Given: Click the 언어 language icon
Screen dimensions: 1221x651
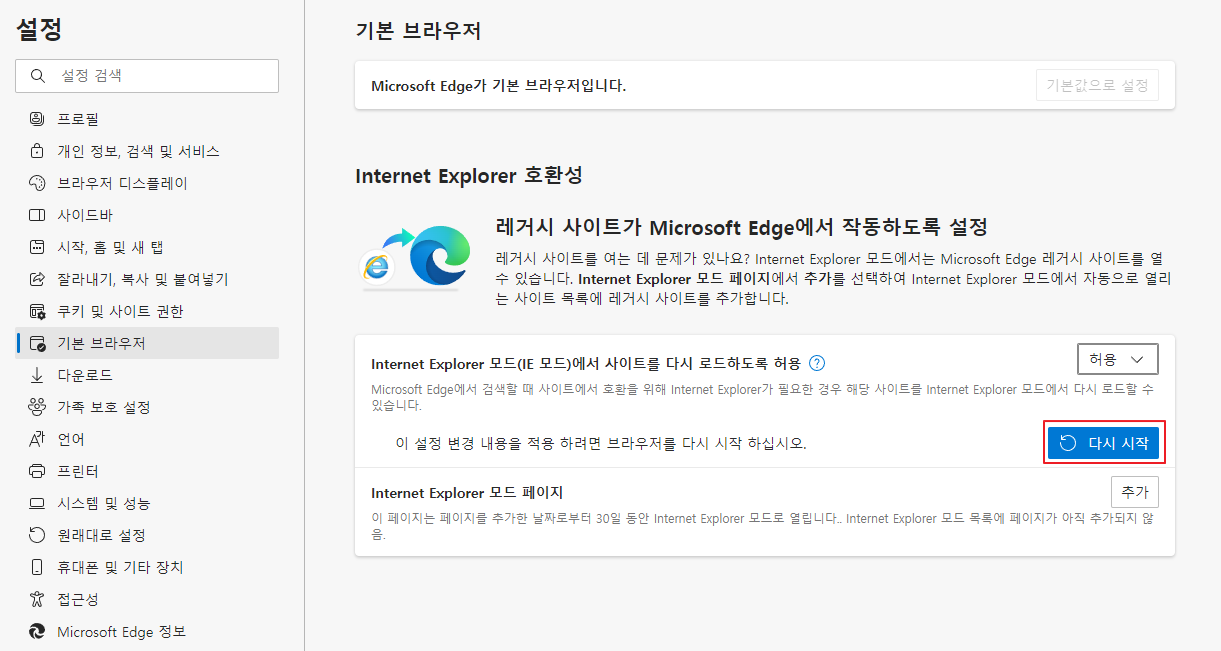Looking at the screenshot, I should [x=38, y=439].
